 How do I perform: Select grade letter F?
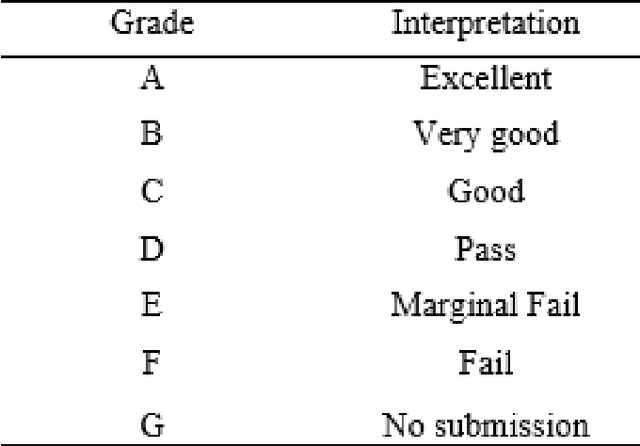point(151,362)
